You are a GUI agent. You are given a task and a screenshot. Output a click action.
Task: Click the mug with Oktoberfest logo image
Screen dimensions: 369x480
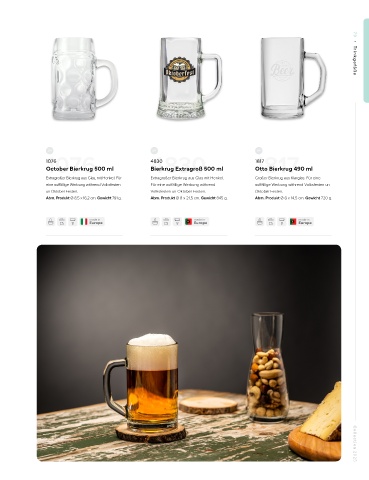[x=189, y=78]
